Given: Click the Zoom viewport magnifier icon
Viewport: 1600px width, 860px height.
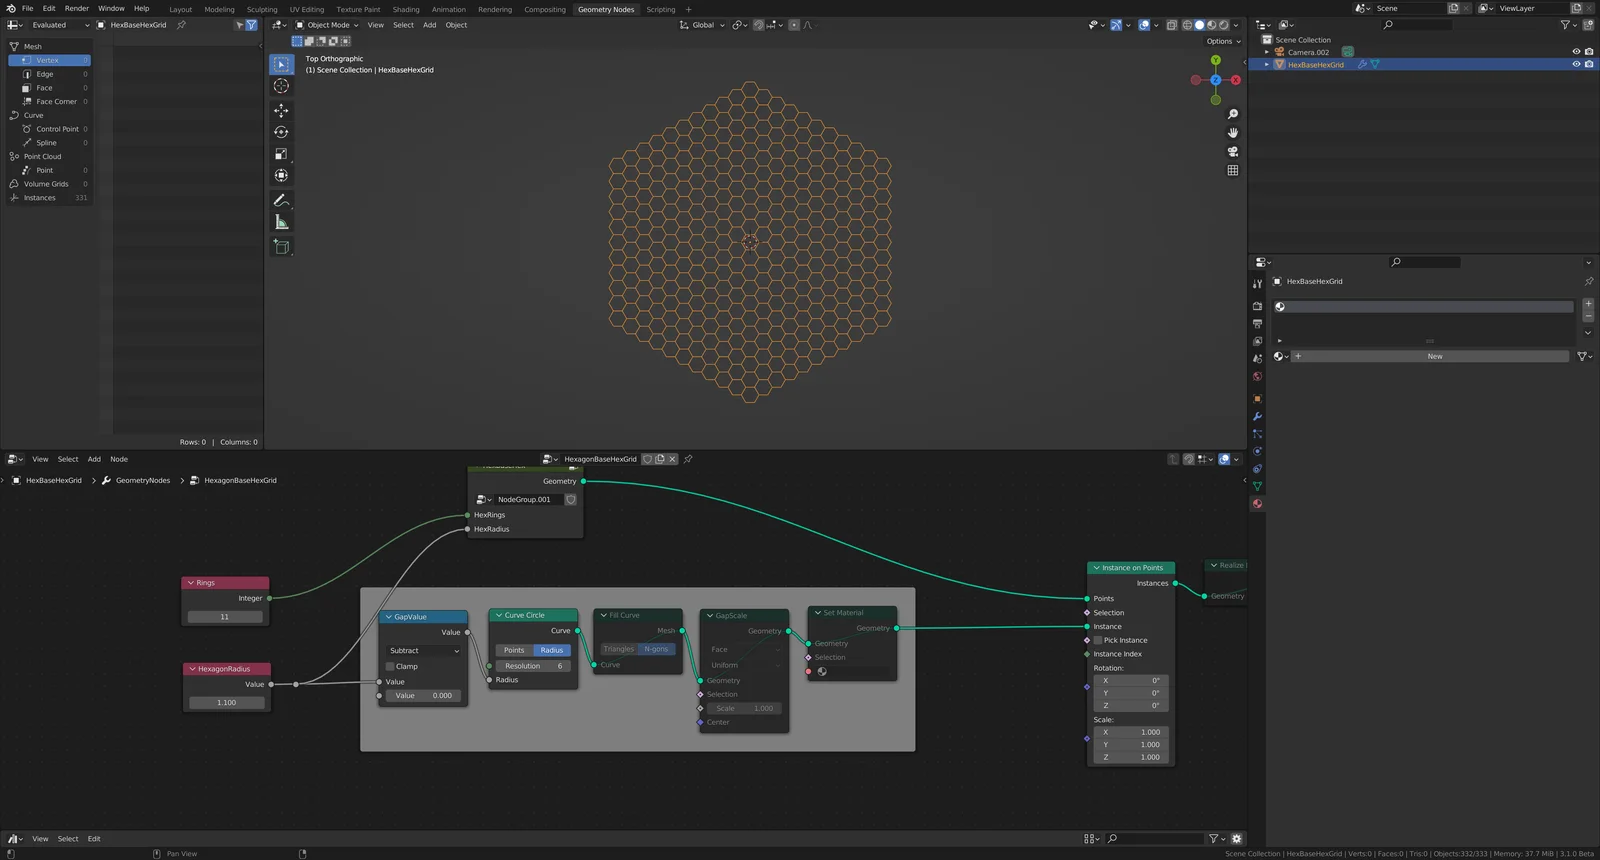Looking at the screenshot, I should pos(1233,114).
